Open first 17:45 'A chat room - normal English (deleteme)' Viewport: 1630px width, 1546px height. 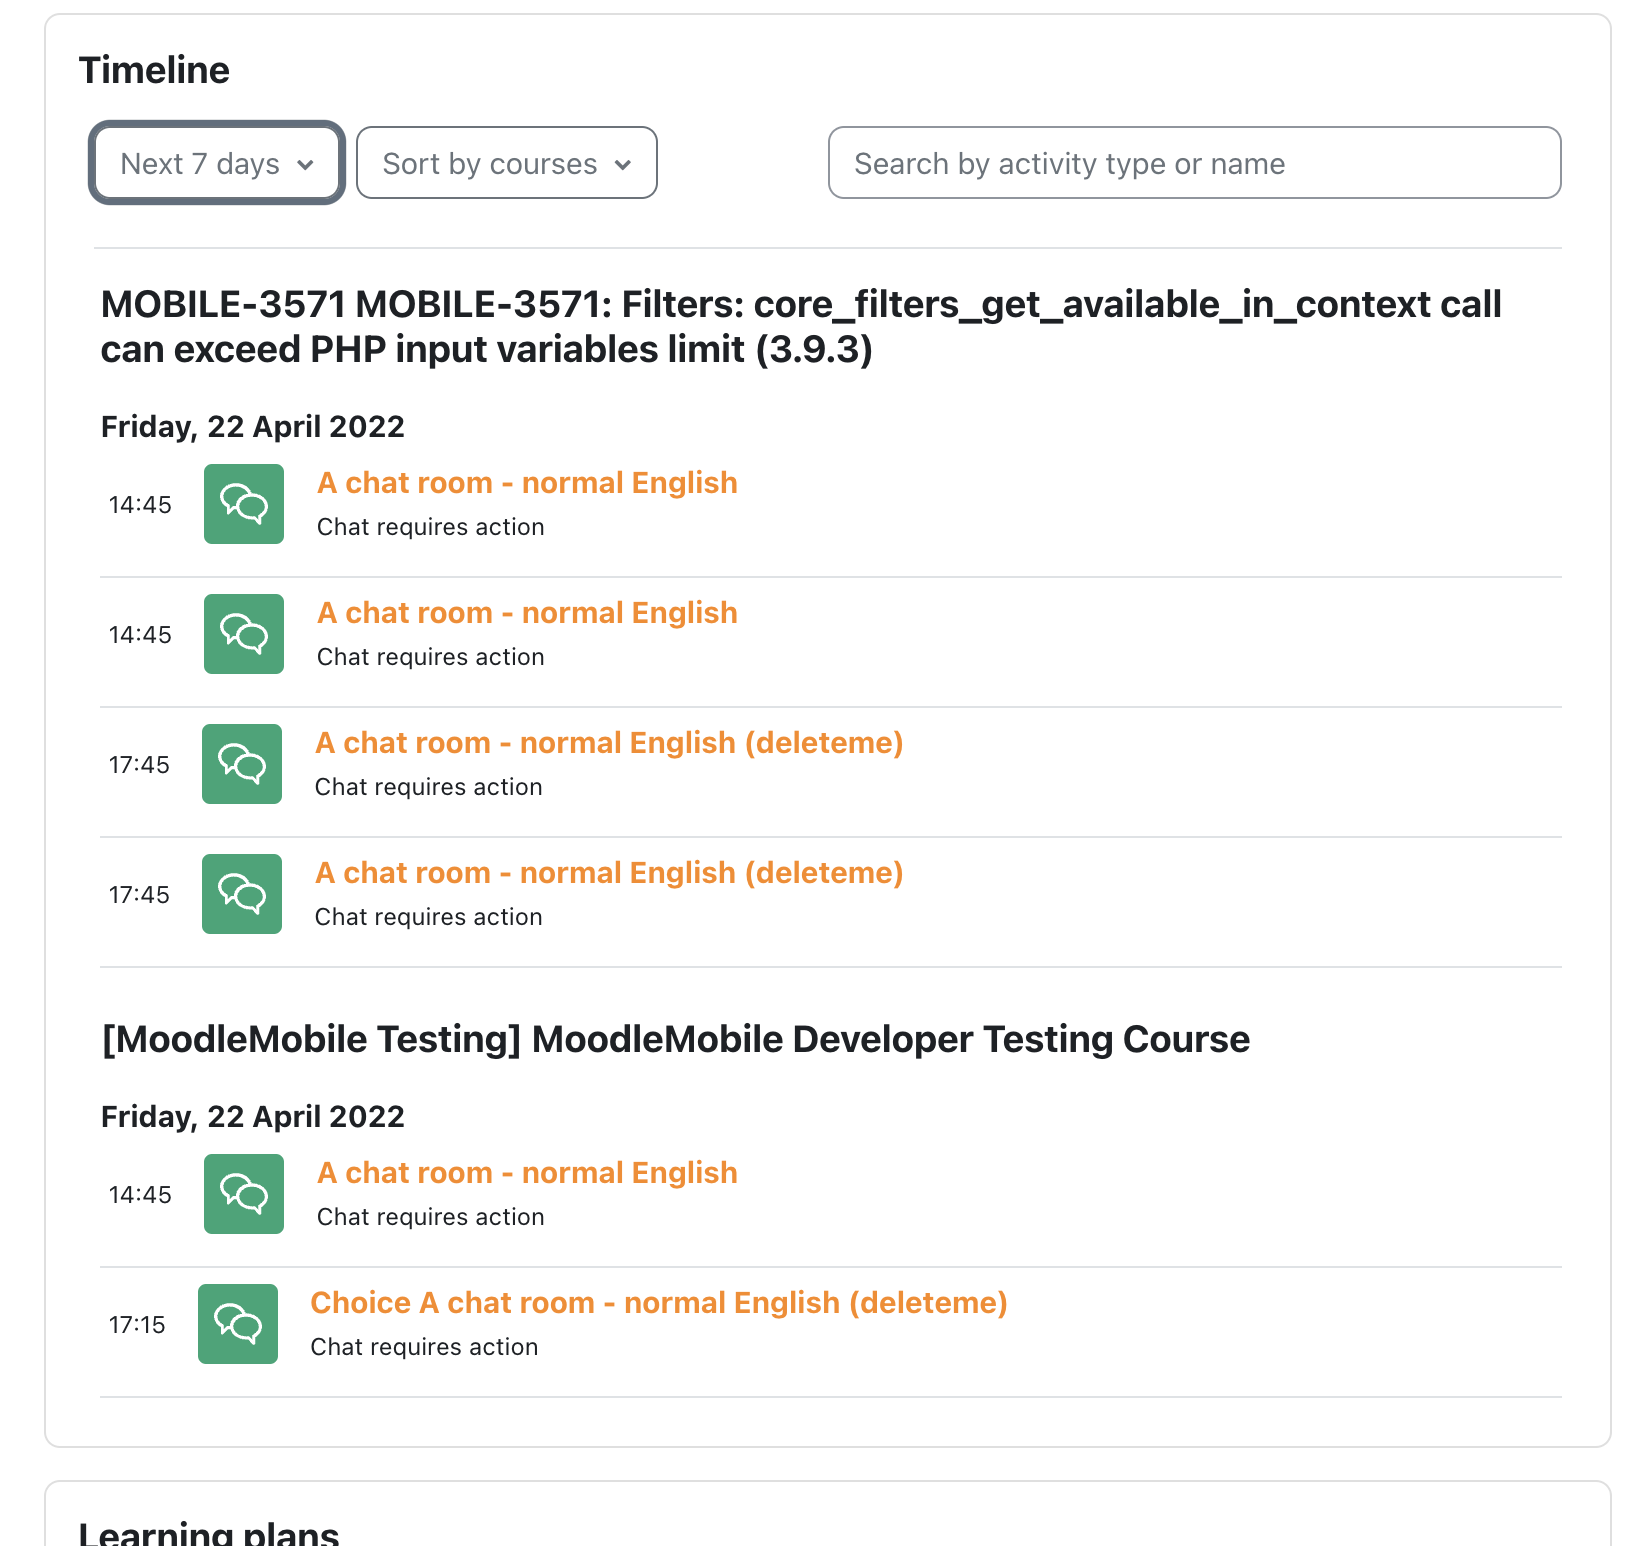609,743
